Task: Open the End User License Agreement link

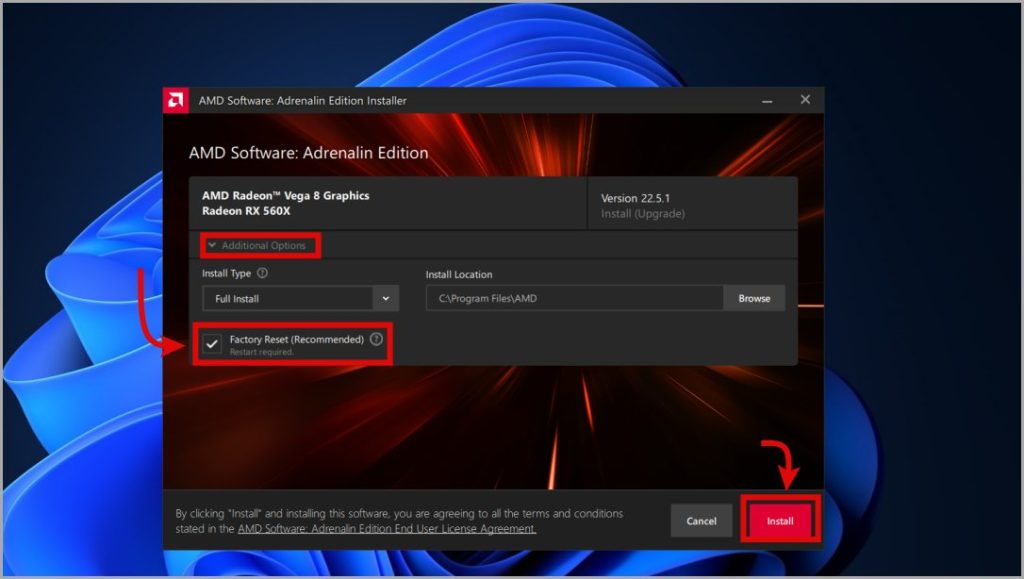Action: (387, 529)
